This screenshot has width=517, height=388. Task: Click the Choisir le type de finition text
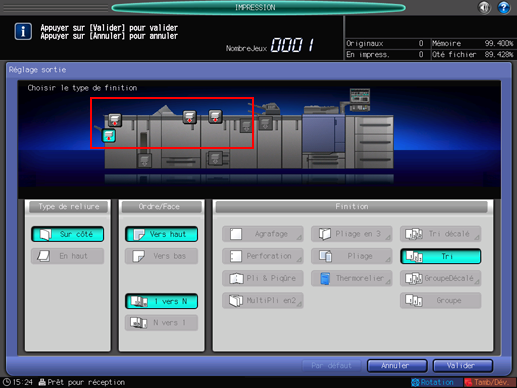point(82,88)
